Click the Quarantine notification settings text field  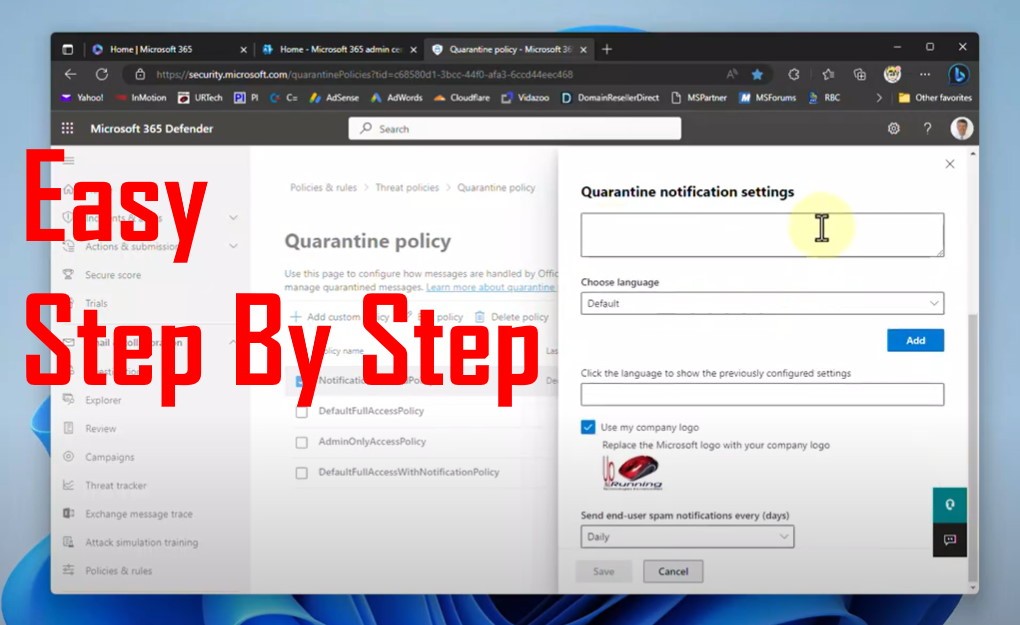coord(762,233)
